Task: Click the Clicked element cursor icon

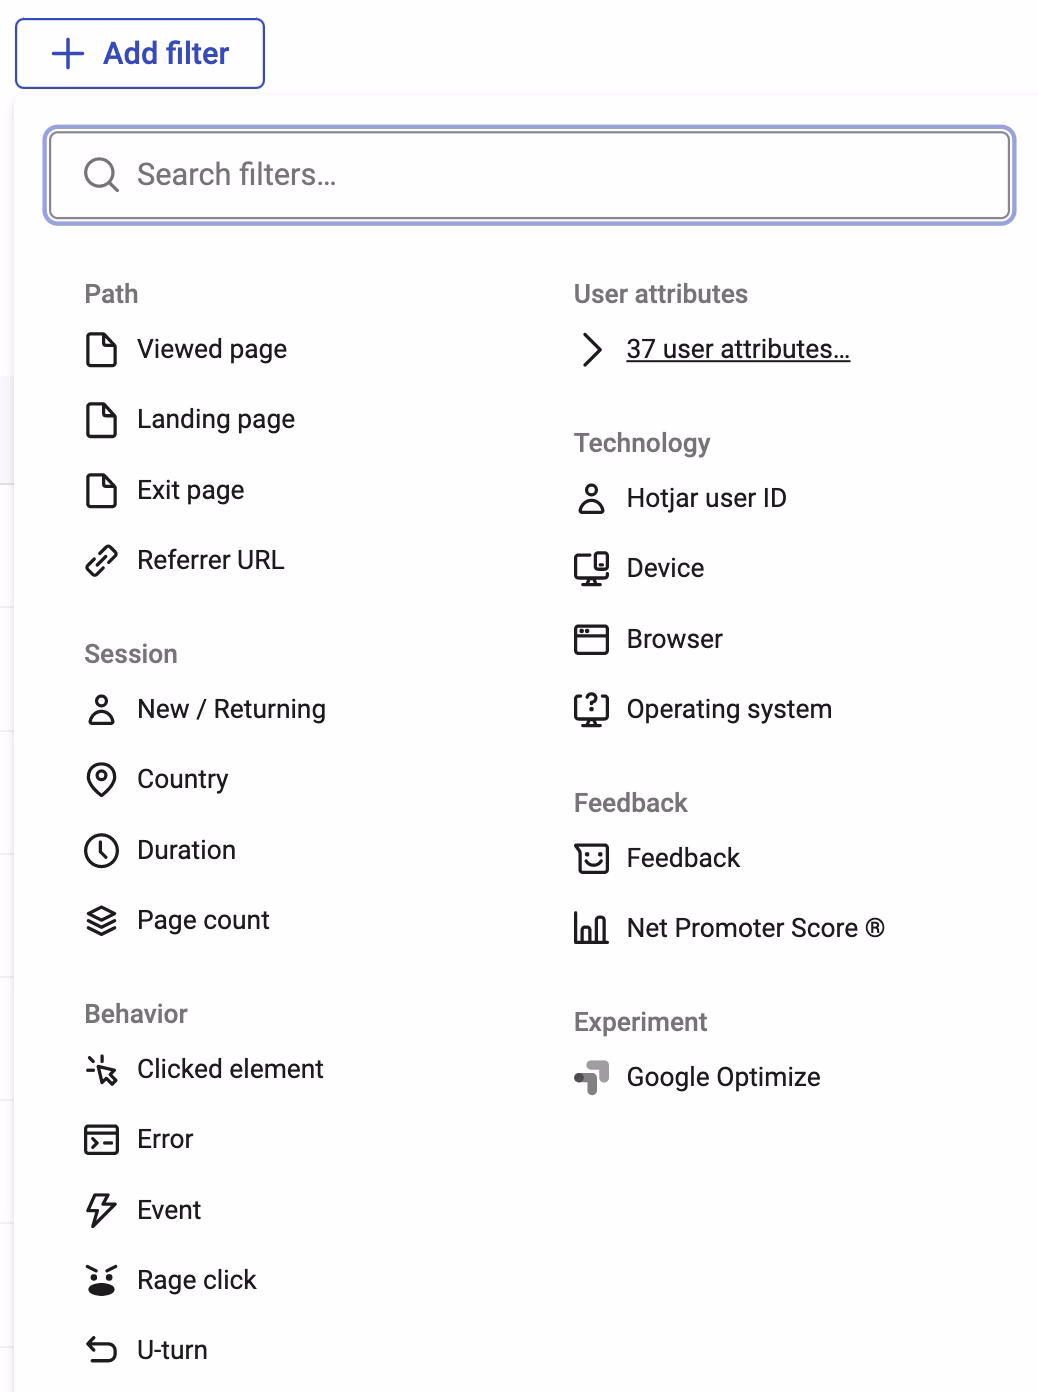Action: [101, 1069]
